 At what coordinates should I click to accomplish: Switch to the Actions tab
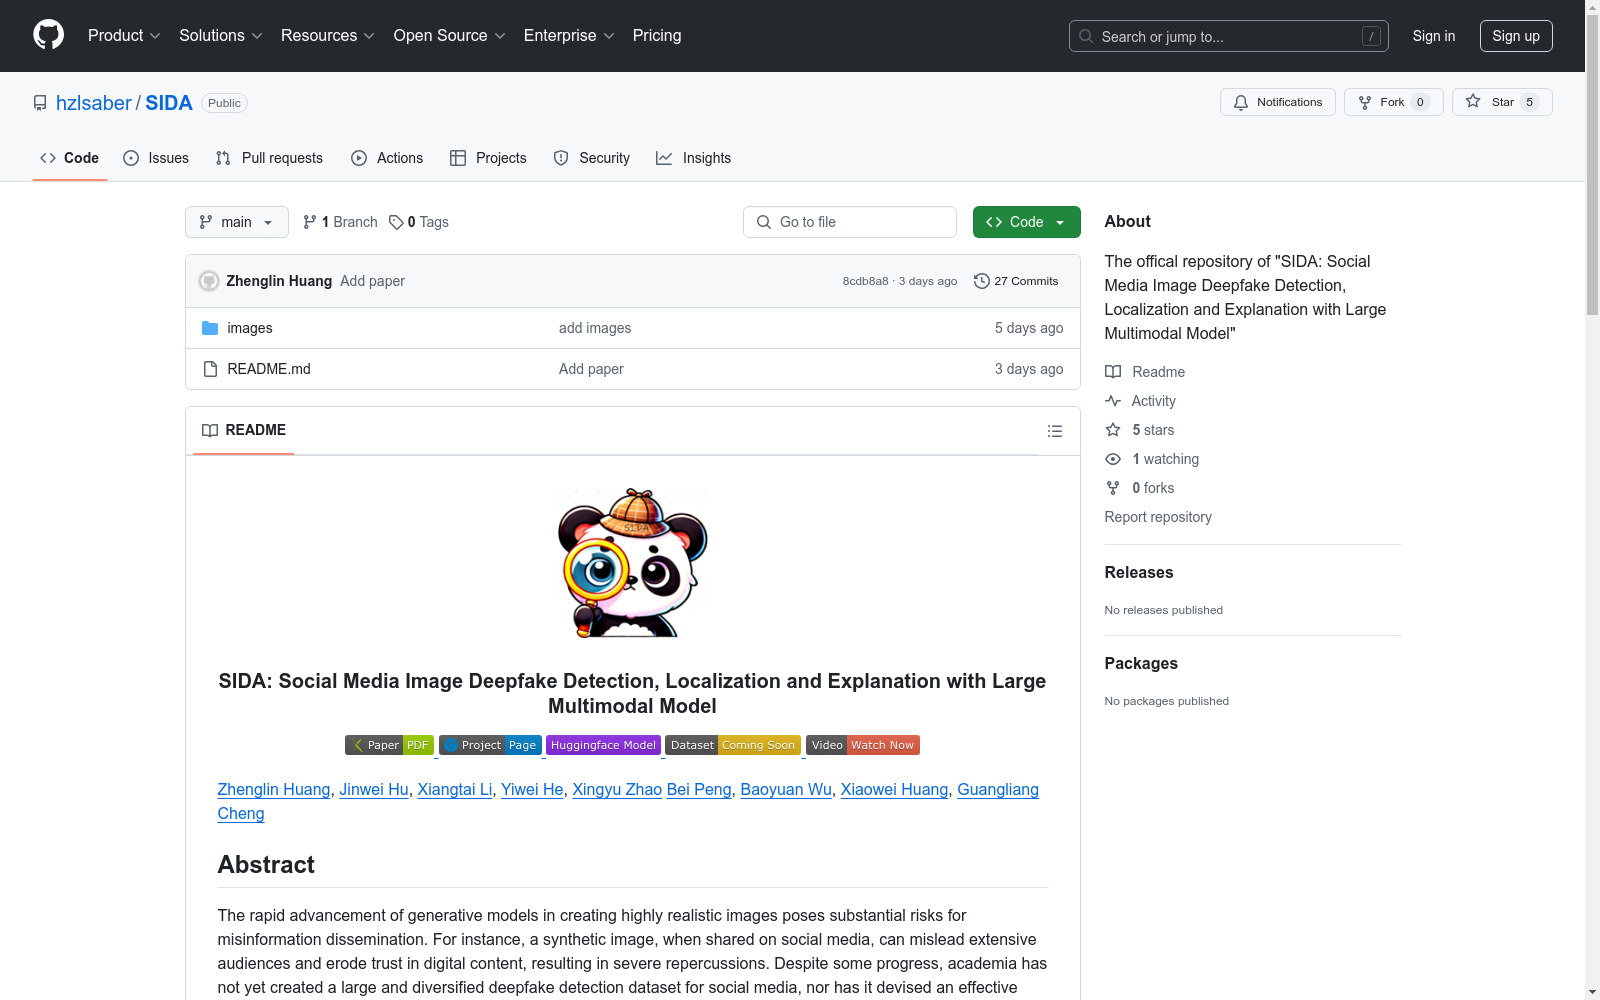(x=387, y=158)
